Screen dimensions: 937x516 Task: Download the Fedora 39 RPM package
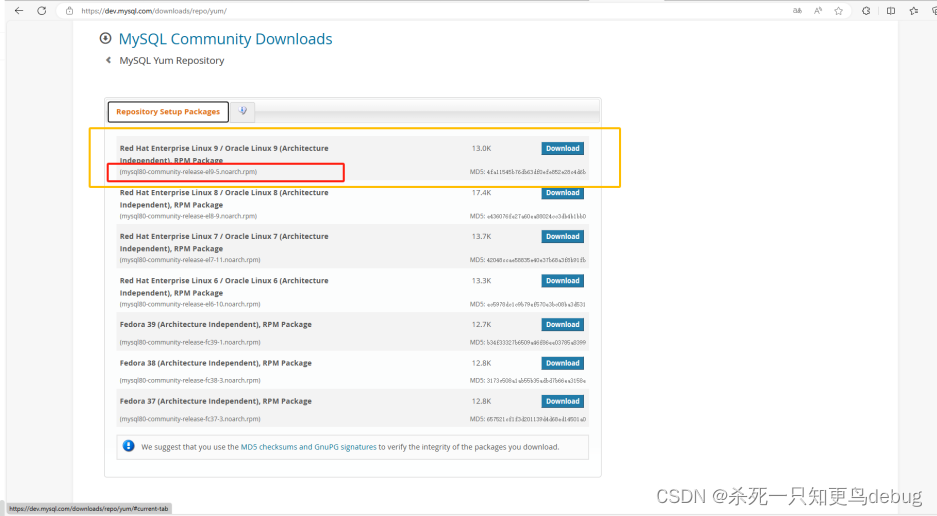pos(562,324)
